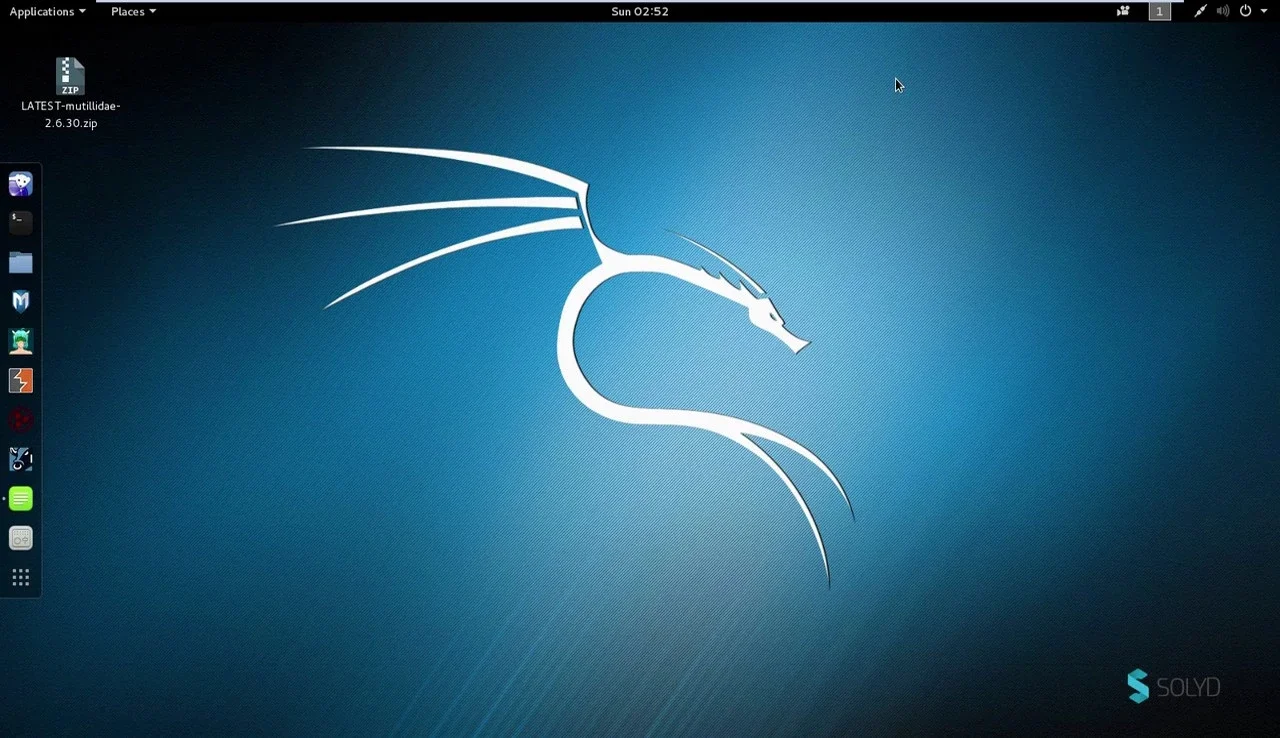This screenshot has width=1280, height=738.
Task: Click the volume speaker icon
Action: 1223,11
